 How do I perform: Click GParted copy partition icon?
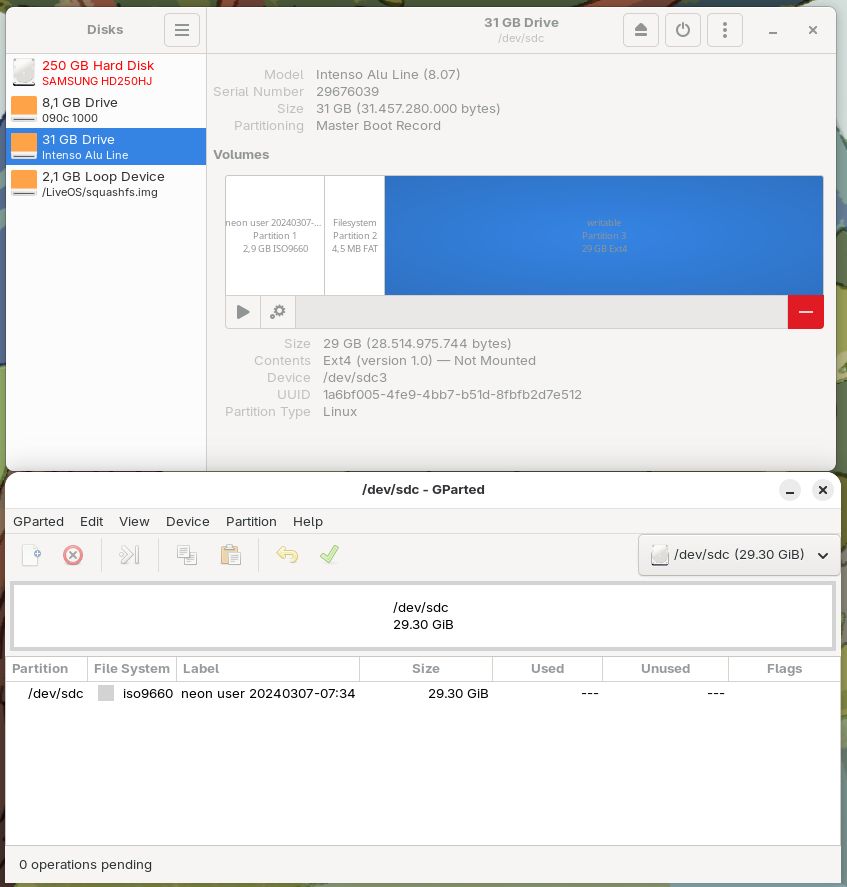coord(187,555)
